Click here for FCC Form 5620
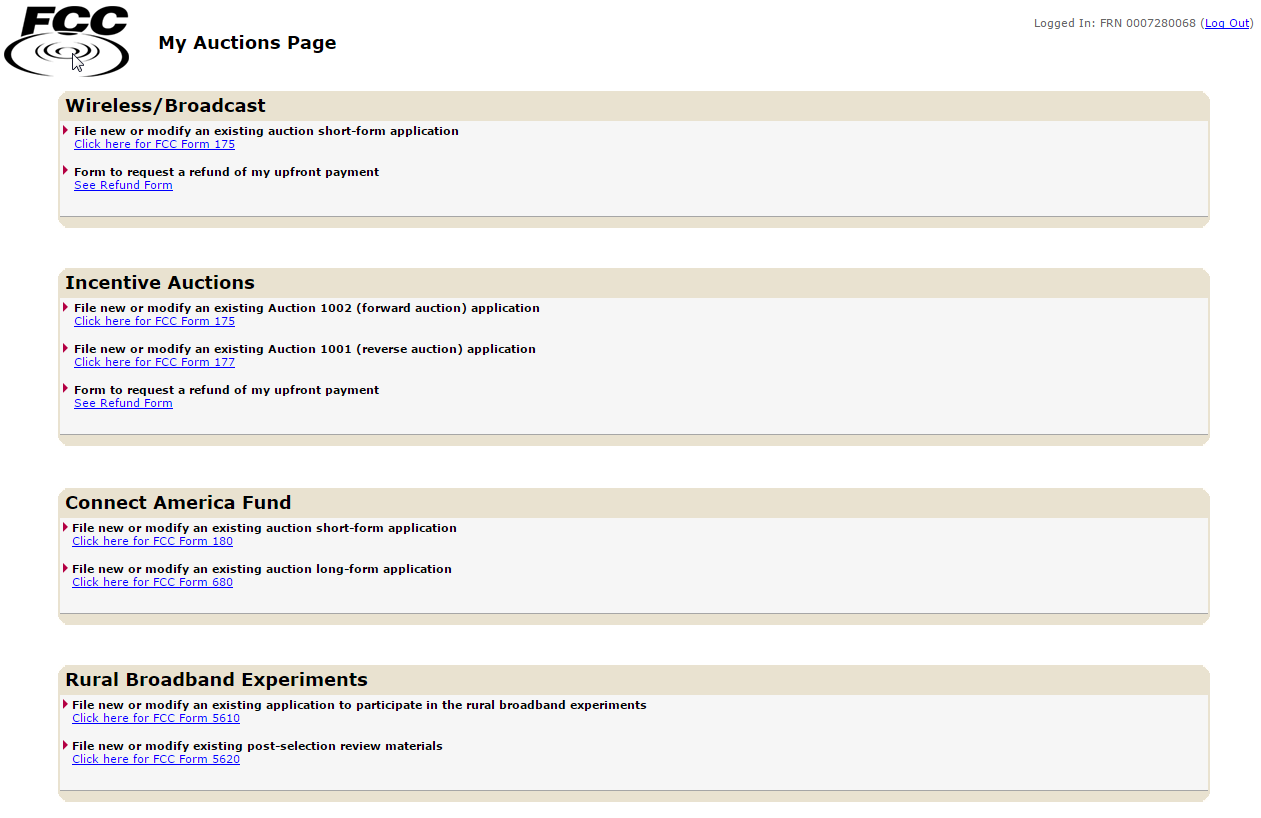 pyautogui.click(x=156, y=760)
